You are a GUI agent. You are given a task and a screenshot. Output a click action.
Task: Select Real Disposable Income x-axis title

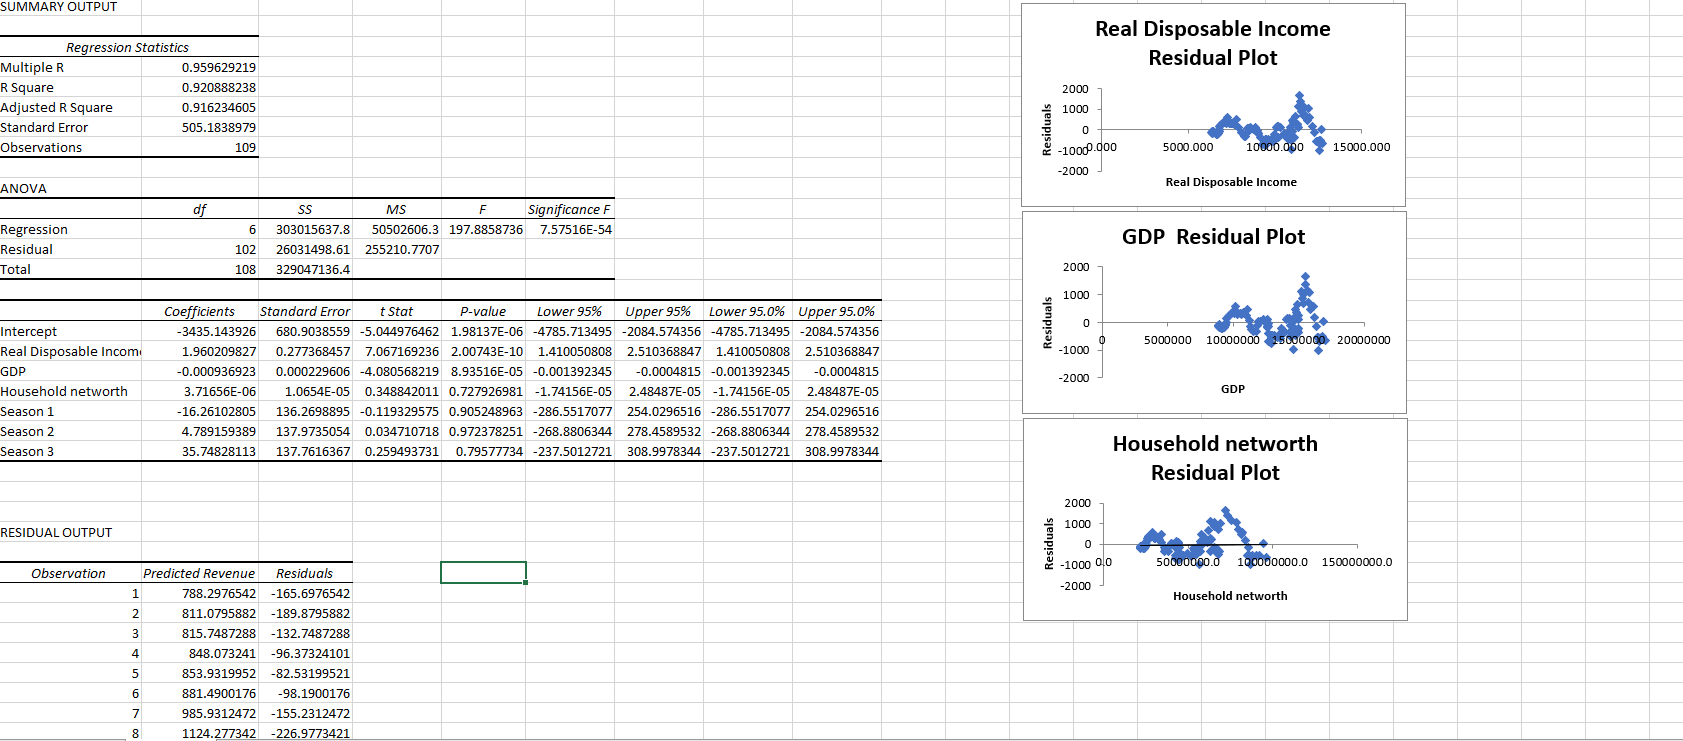(x=1231, y=182)
